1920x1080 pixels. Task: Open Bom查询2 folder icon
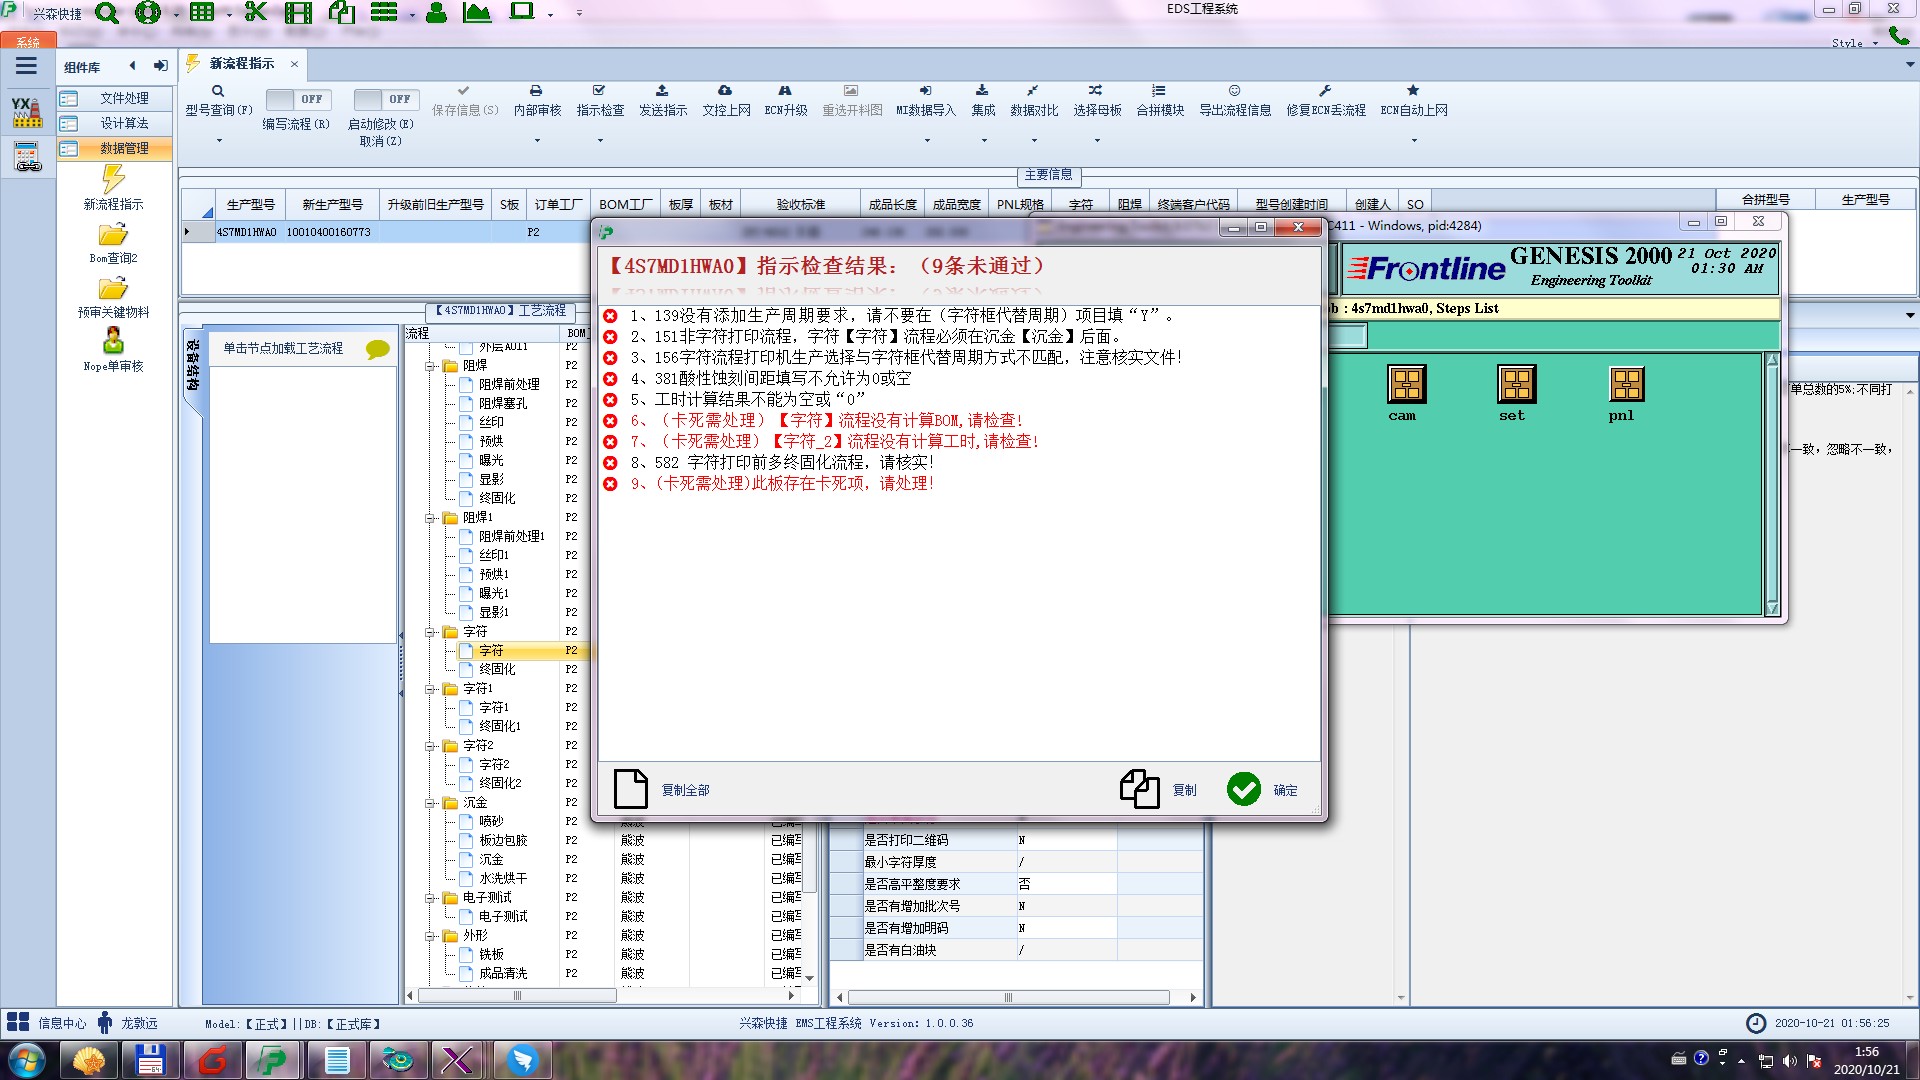pos(113,235)
